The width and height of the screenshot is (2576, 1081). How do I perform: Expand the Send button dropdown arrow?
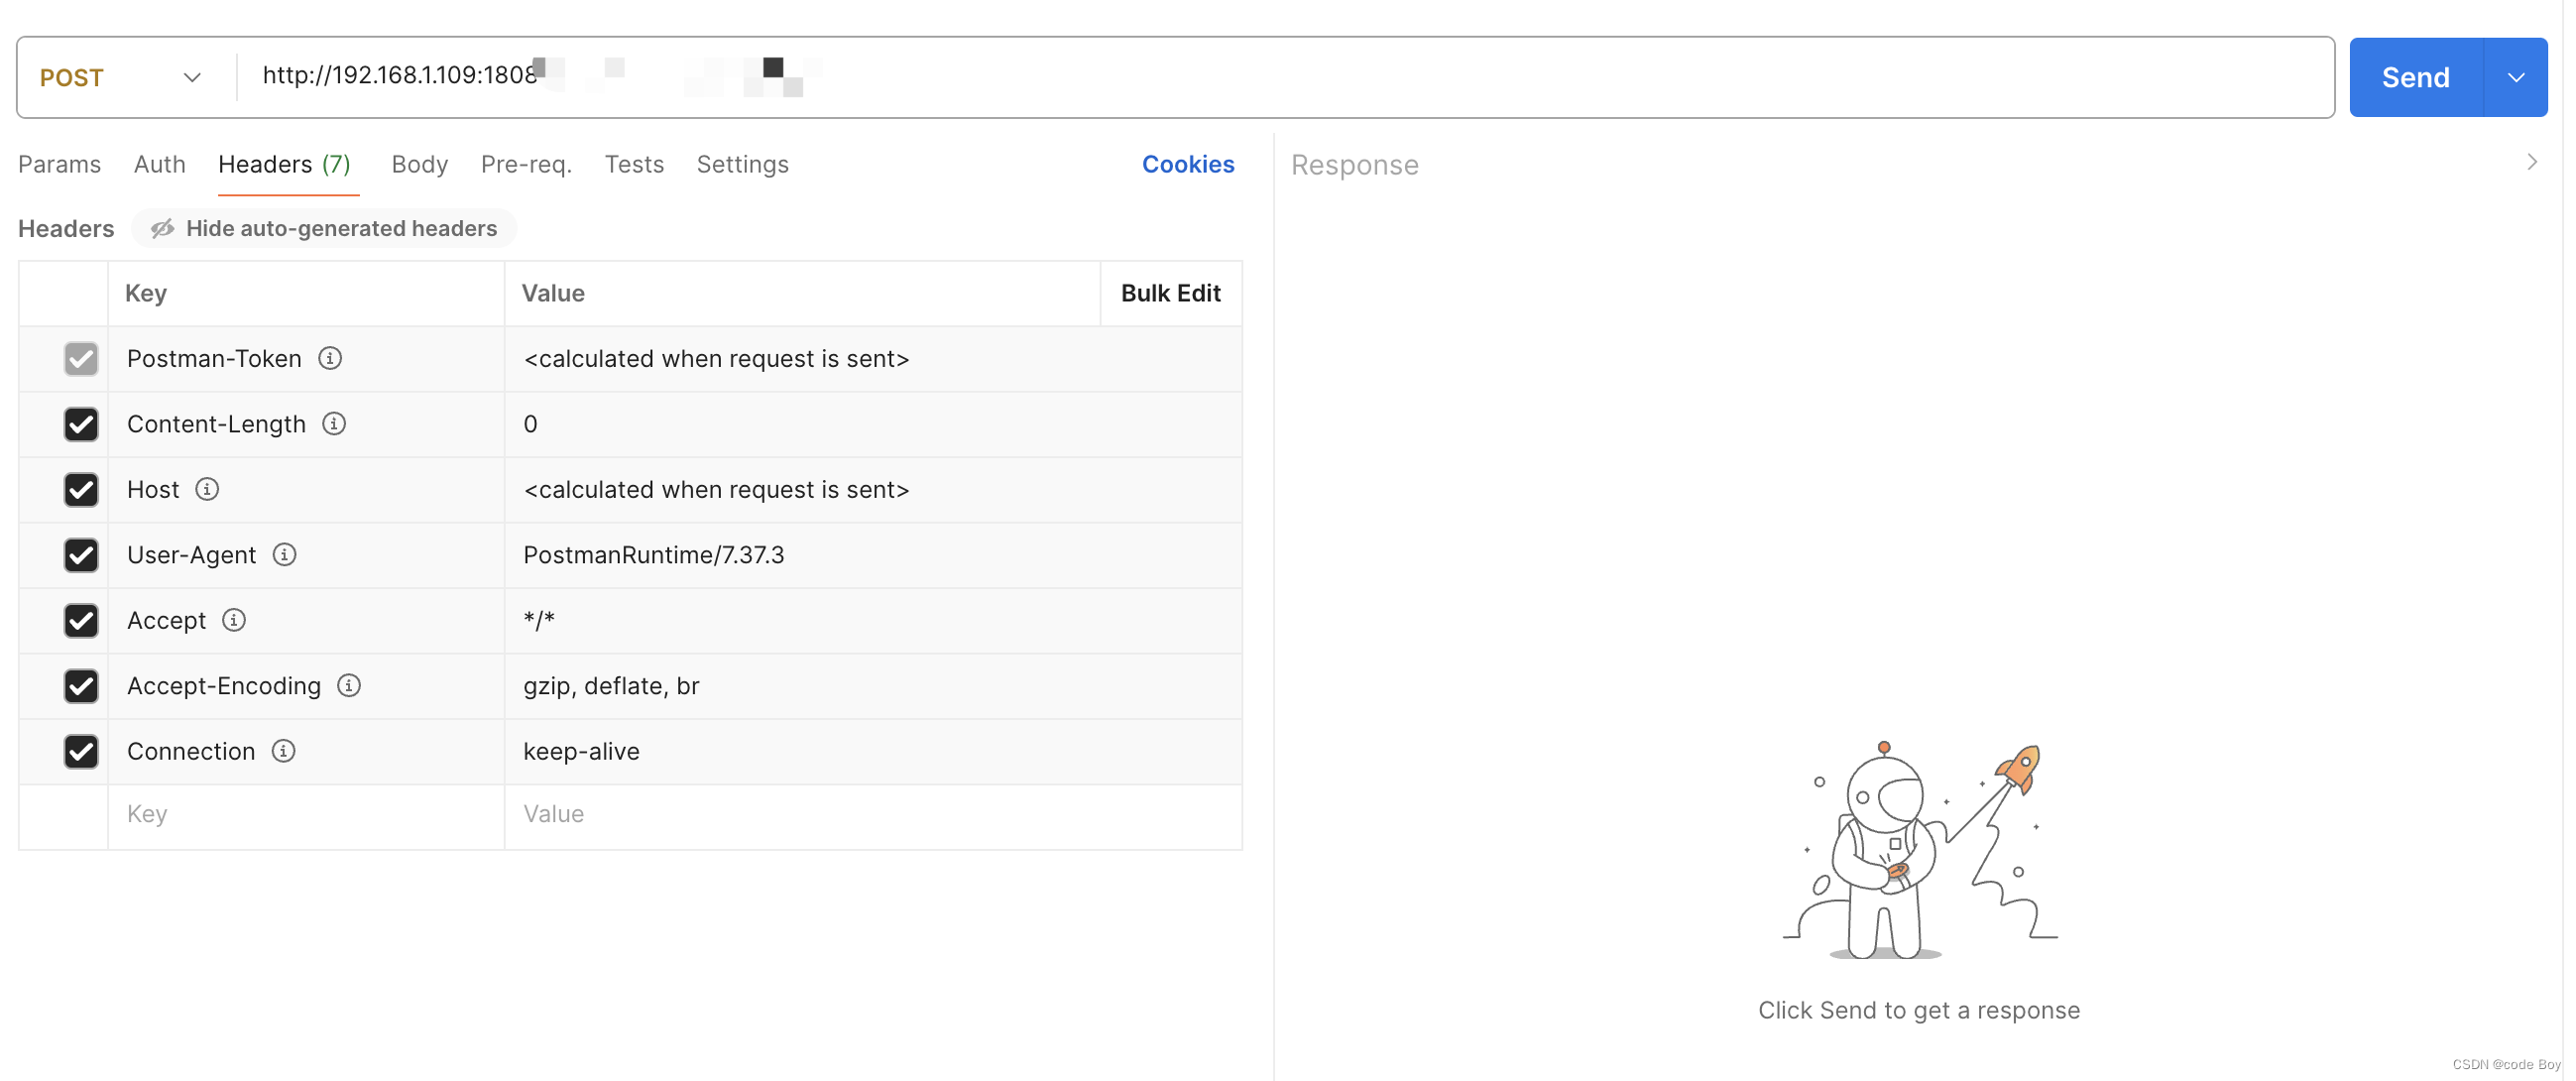click(2516, 78)
